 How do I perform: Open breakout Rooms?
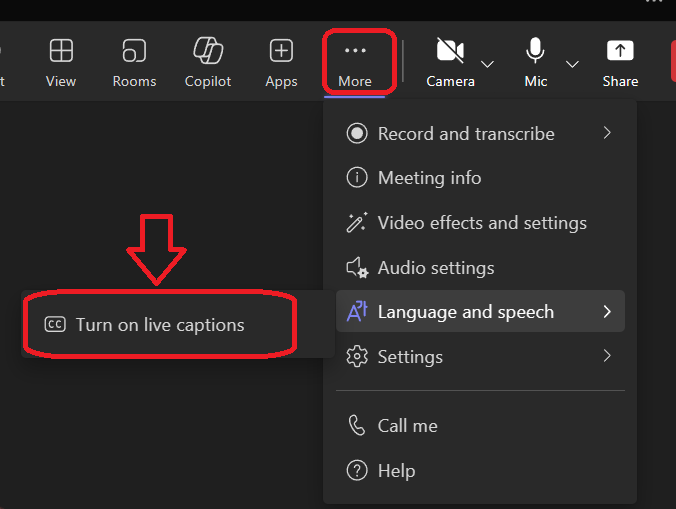134,62
